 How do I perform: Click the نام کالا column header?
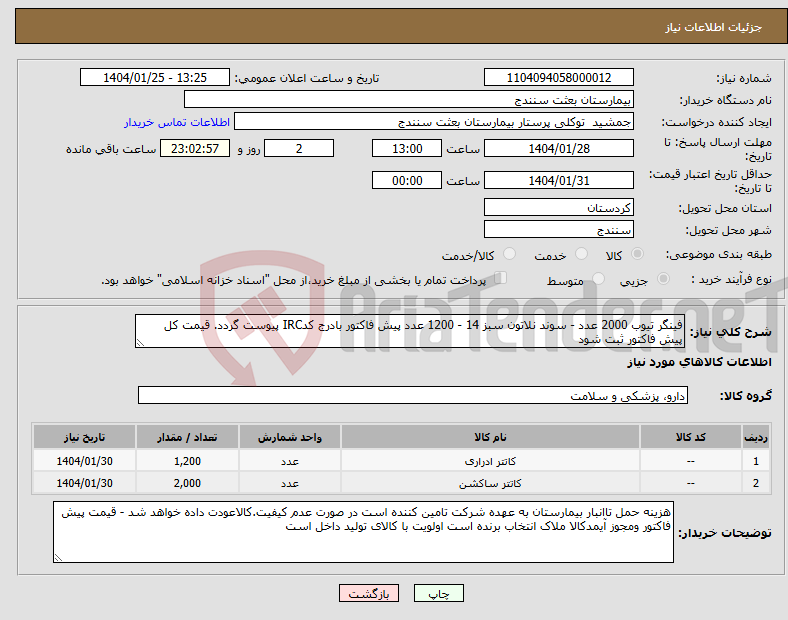(490, 437)
